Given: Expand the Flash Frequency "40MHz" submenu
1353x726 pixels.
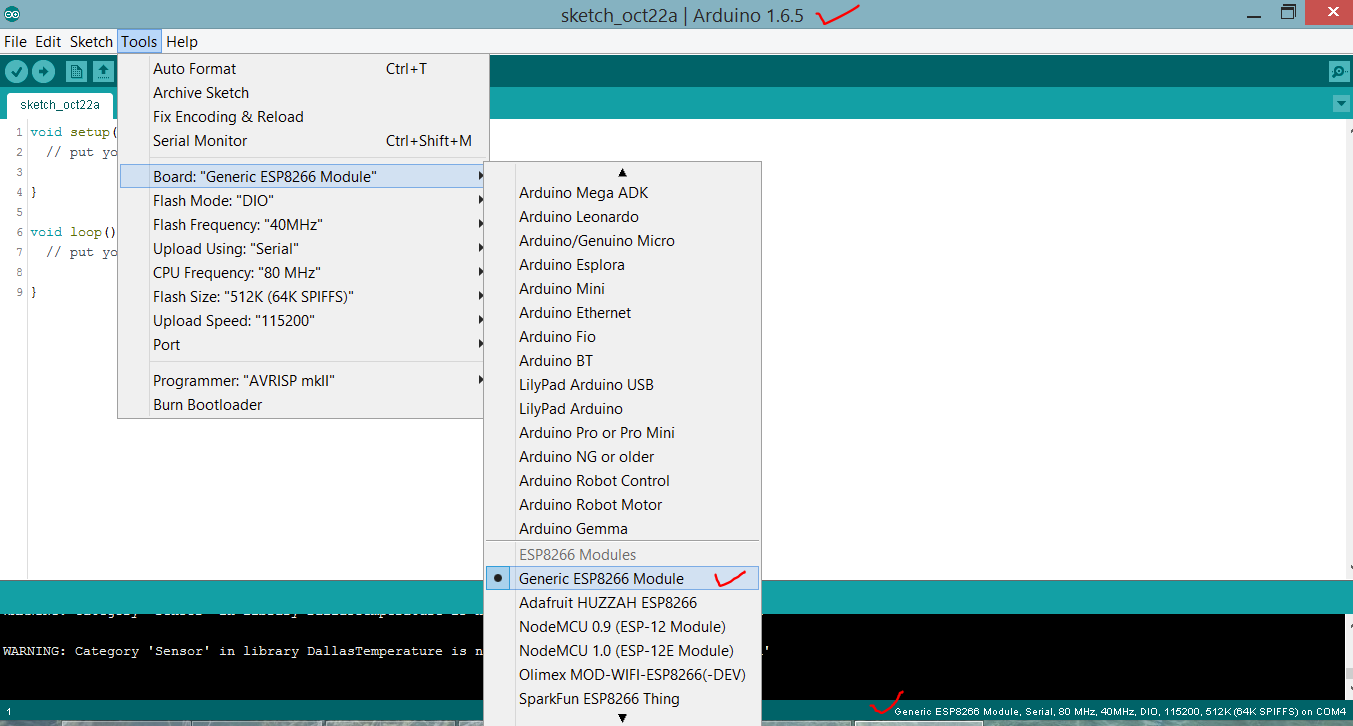Looking at the screenshot, I should point(303,225).
